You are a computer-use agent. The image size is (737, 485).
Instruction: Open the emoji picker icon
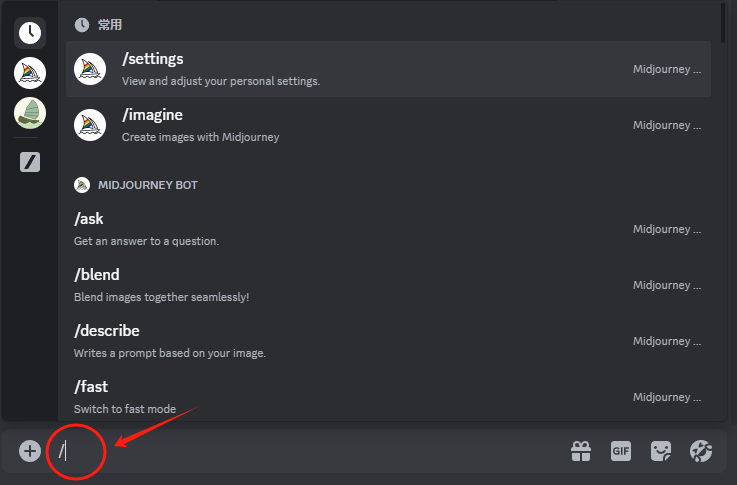(701, 451)
